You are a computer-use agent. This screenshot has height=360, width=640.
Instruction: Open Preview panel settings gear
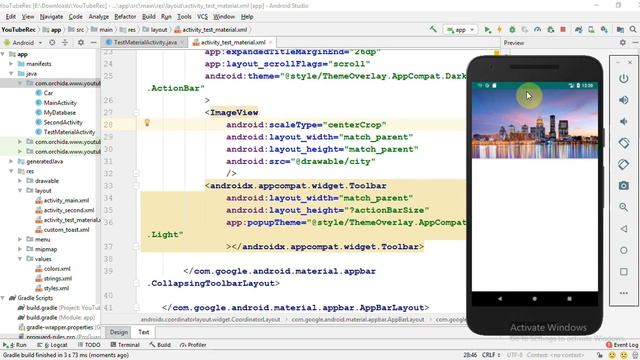pyautogui.click(x=623, y=42)
